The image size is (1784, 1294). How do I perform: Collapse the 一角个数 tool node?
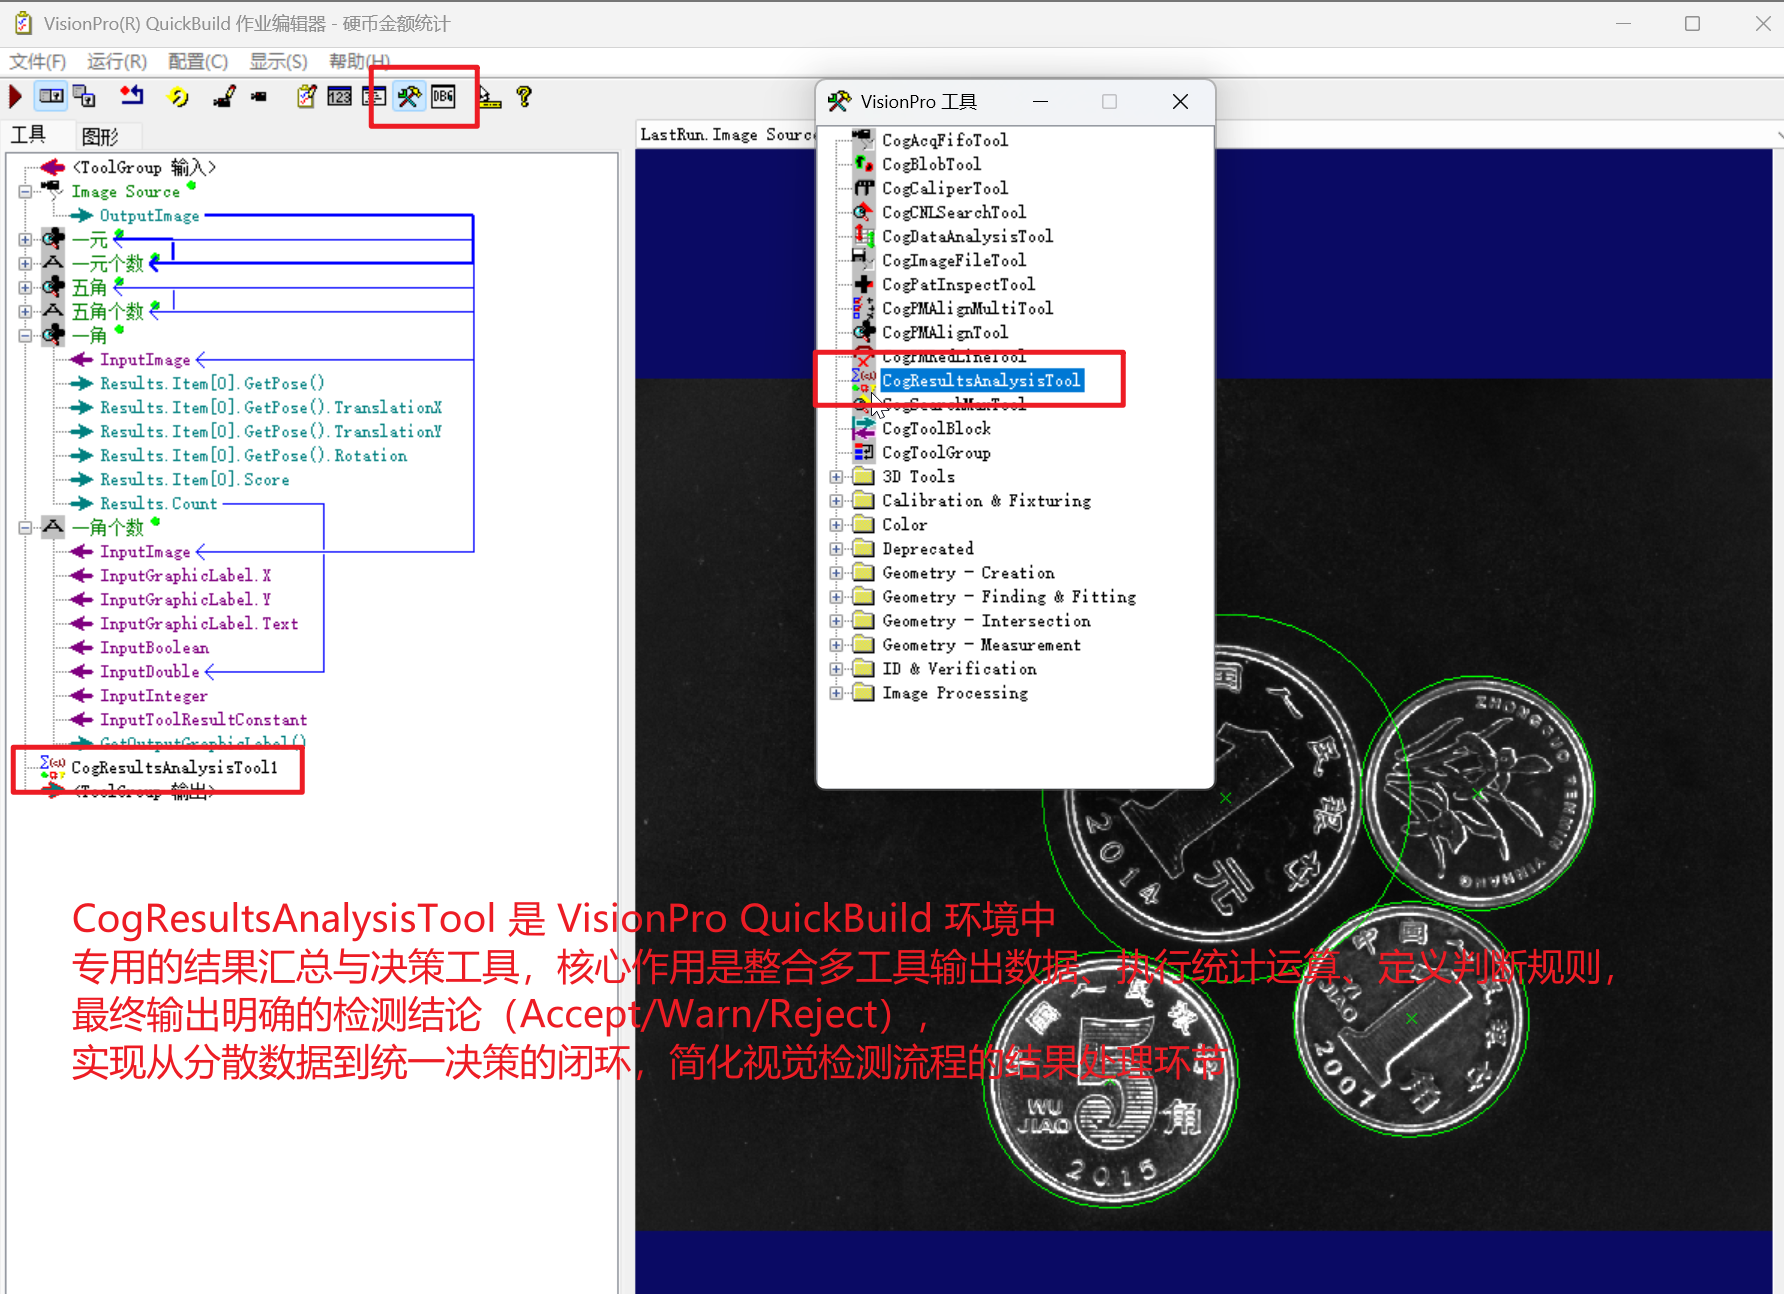(25, 527)
